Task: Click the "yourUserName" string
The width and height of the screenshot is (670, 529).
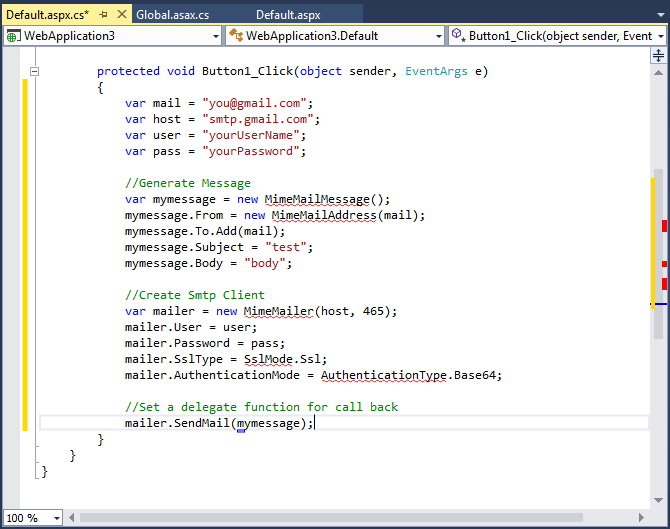Action: [x=251, y=135]
